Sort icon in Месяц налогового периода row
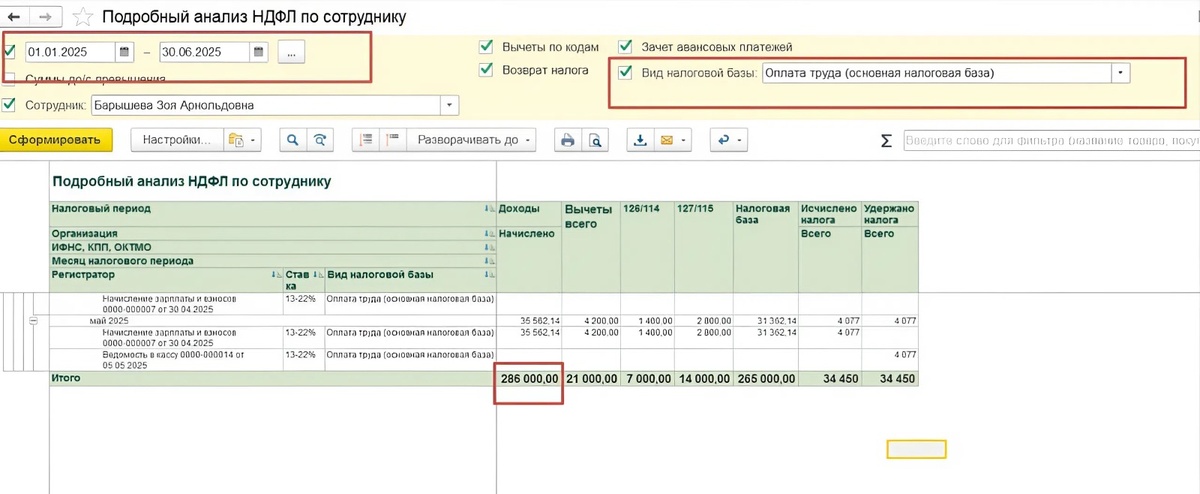1200x494 pixels. click(x=489, y=260)
